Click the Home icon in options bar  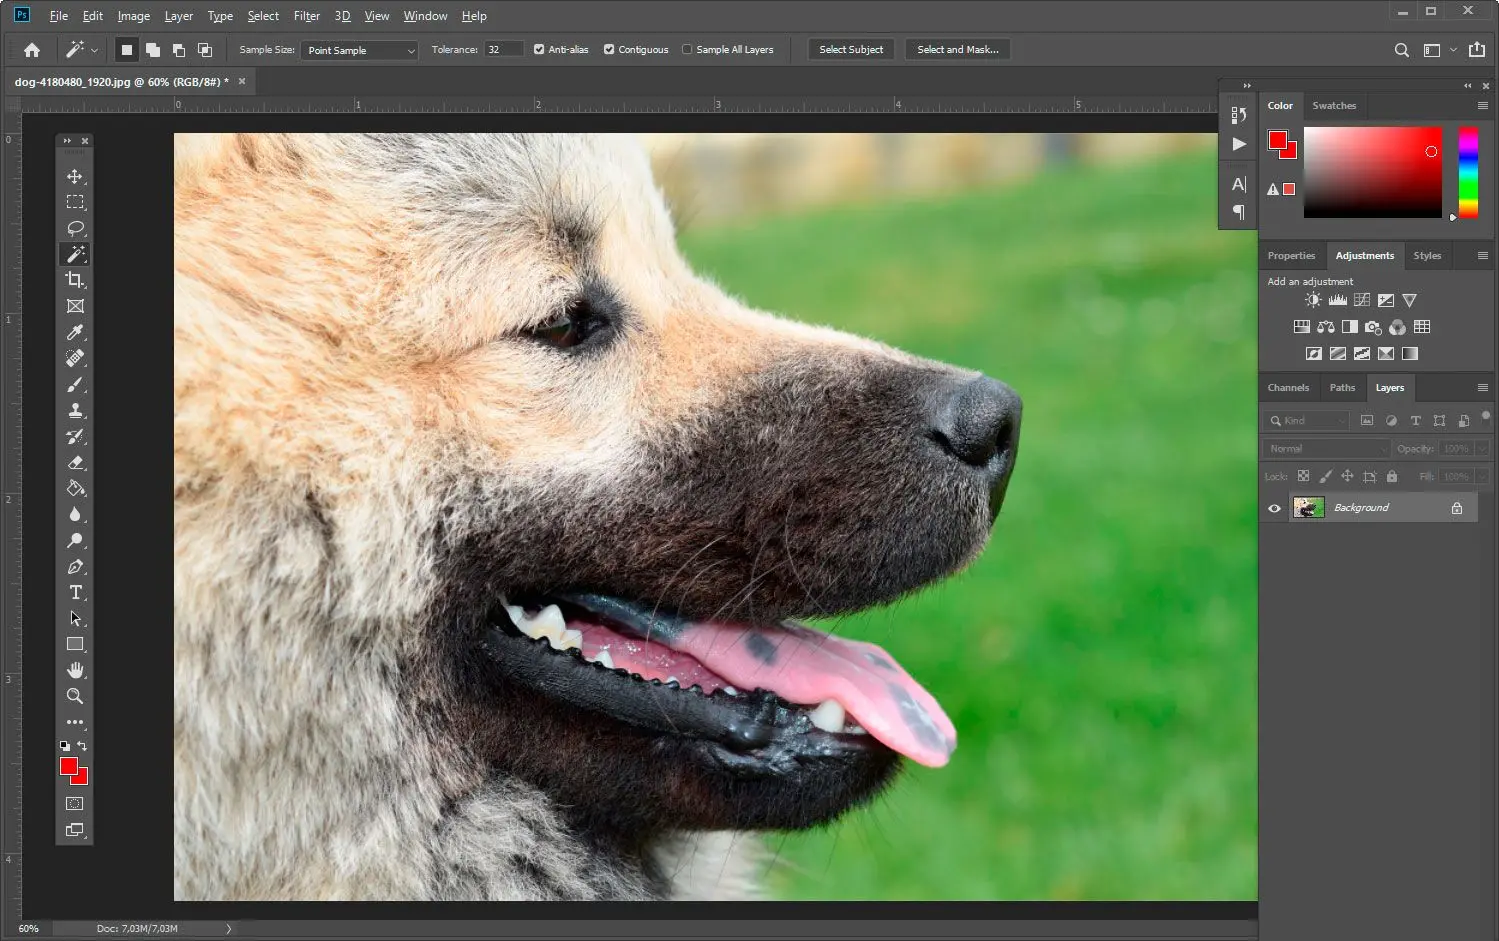[32, 50]
